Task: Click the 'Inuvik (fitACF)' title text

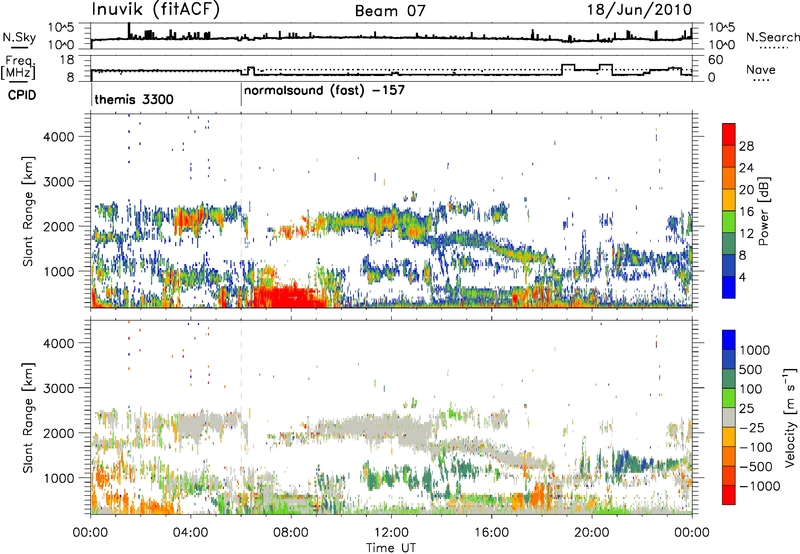Action: 155,10
